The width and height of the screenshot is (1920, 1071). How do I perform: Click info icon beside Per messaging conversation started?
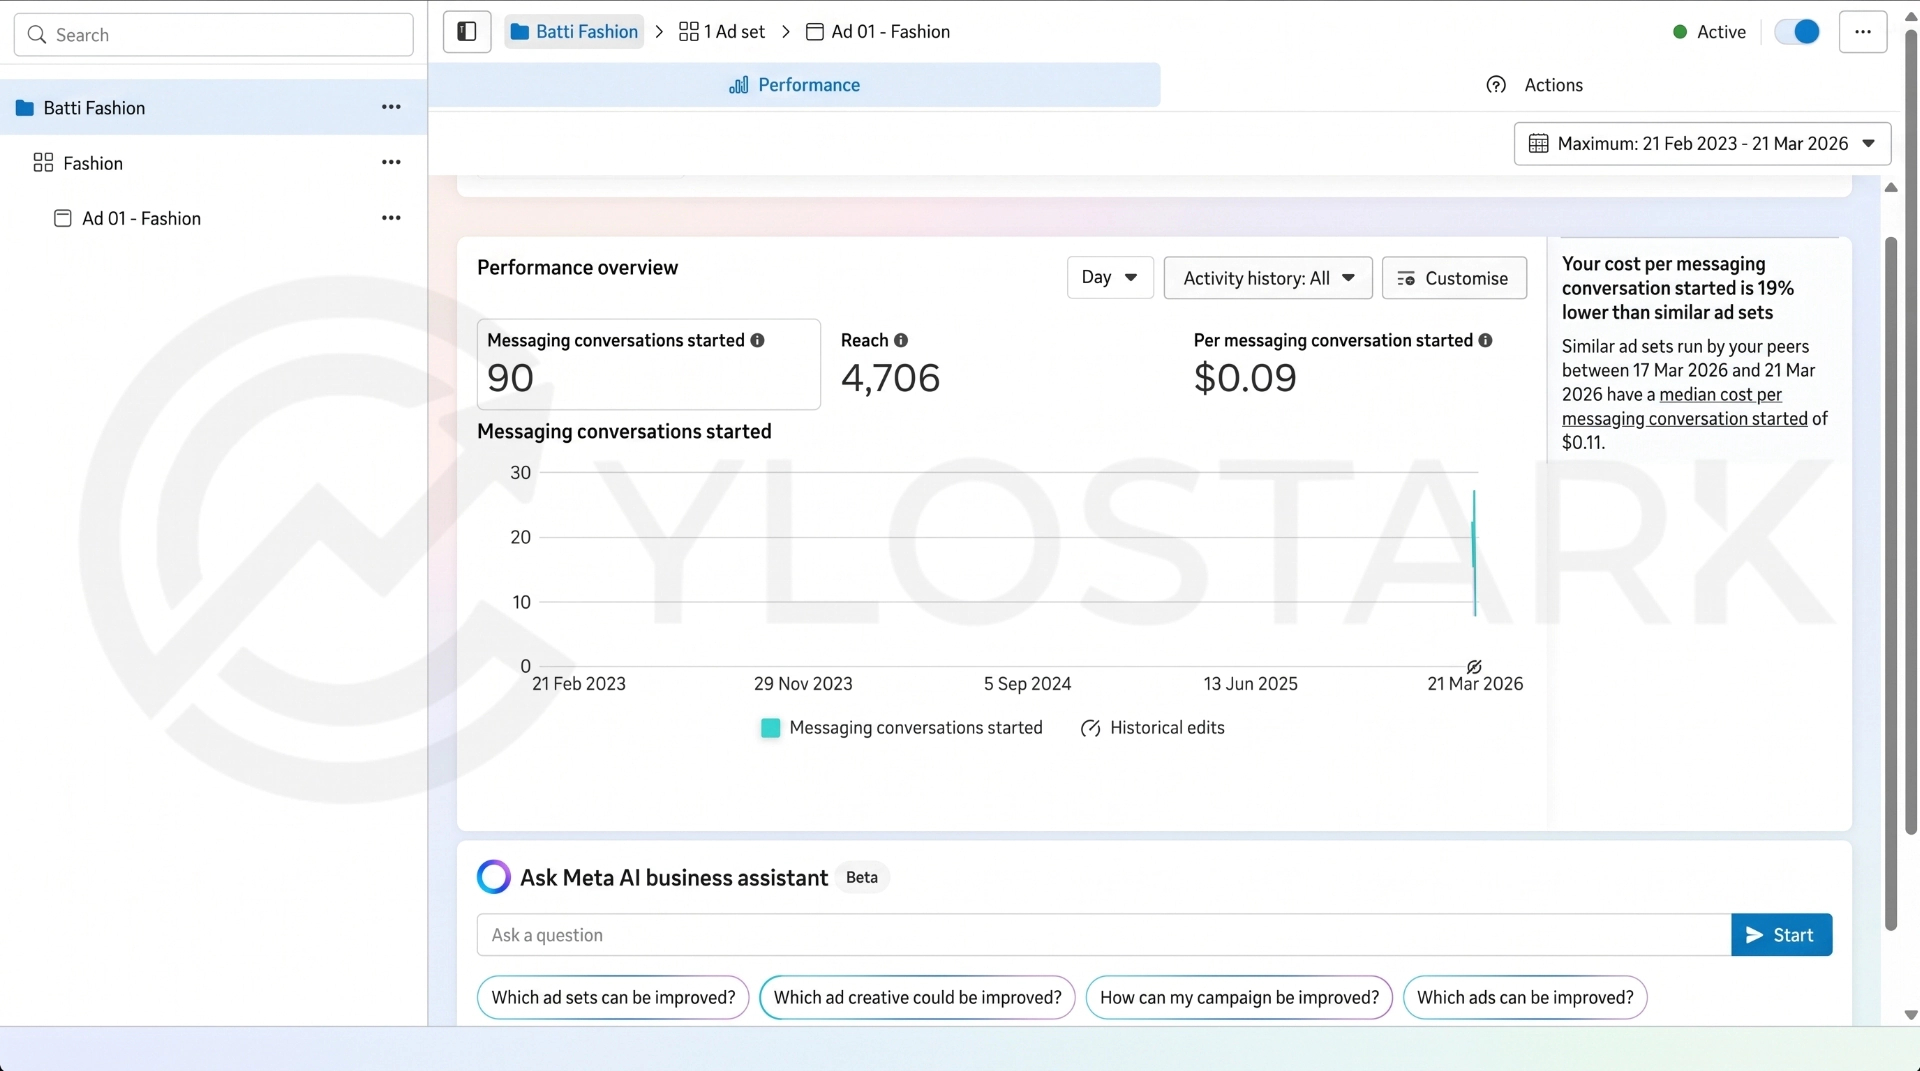1485,340
